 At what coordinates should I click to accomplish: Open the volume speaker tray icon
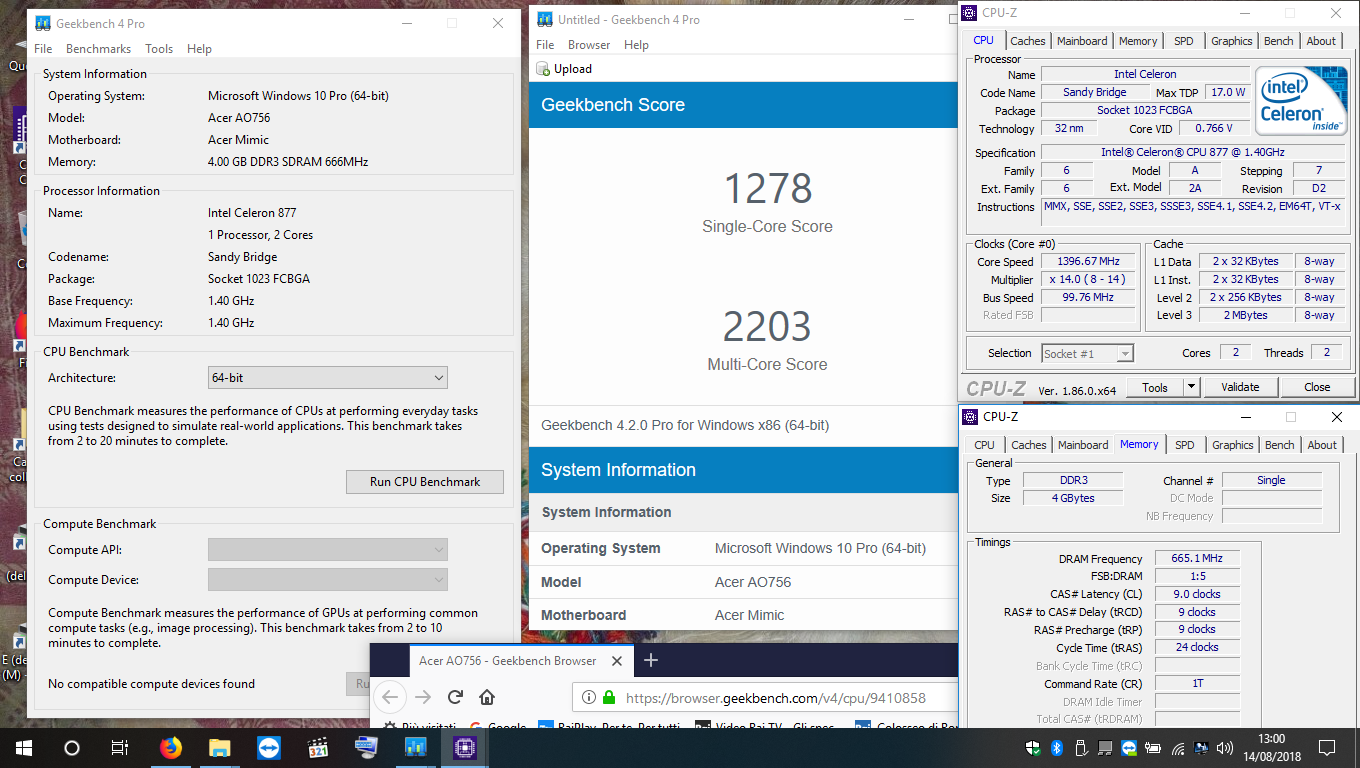pos(1226,748)
